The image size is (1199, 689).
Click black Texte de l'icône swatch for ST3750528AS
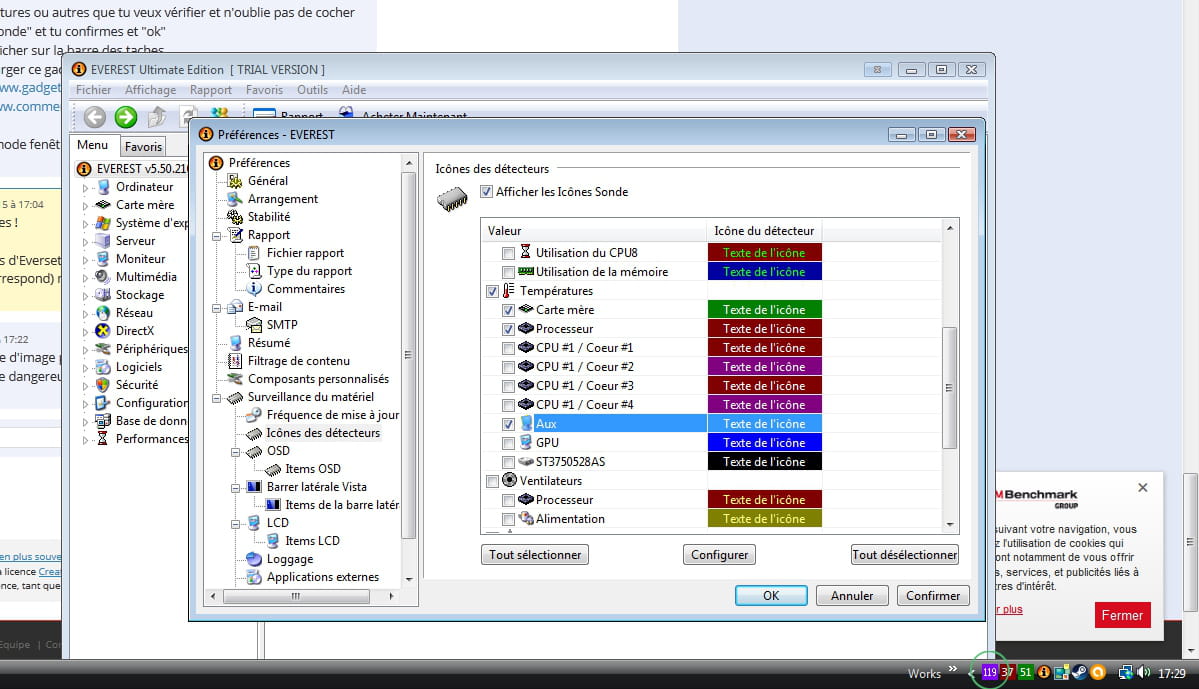point(764,462)
